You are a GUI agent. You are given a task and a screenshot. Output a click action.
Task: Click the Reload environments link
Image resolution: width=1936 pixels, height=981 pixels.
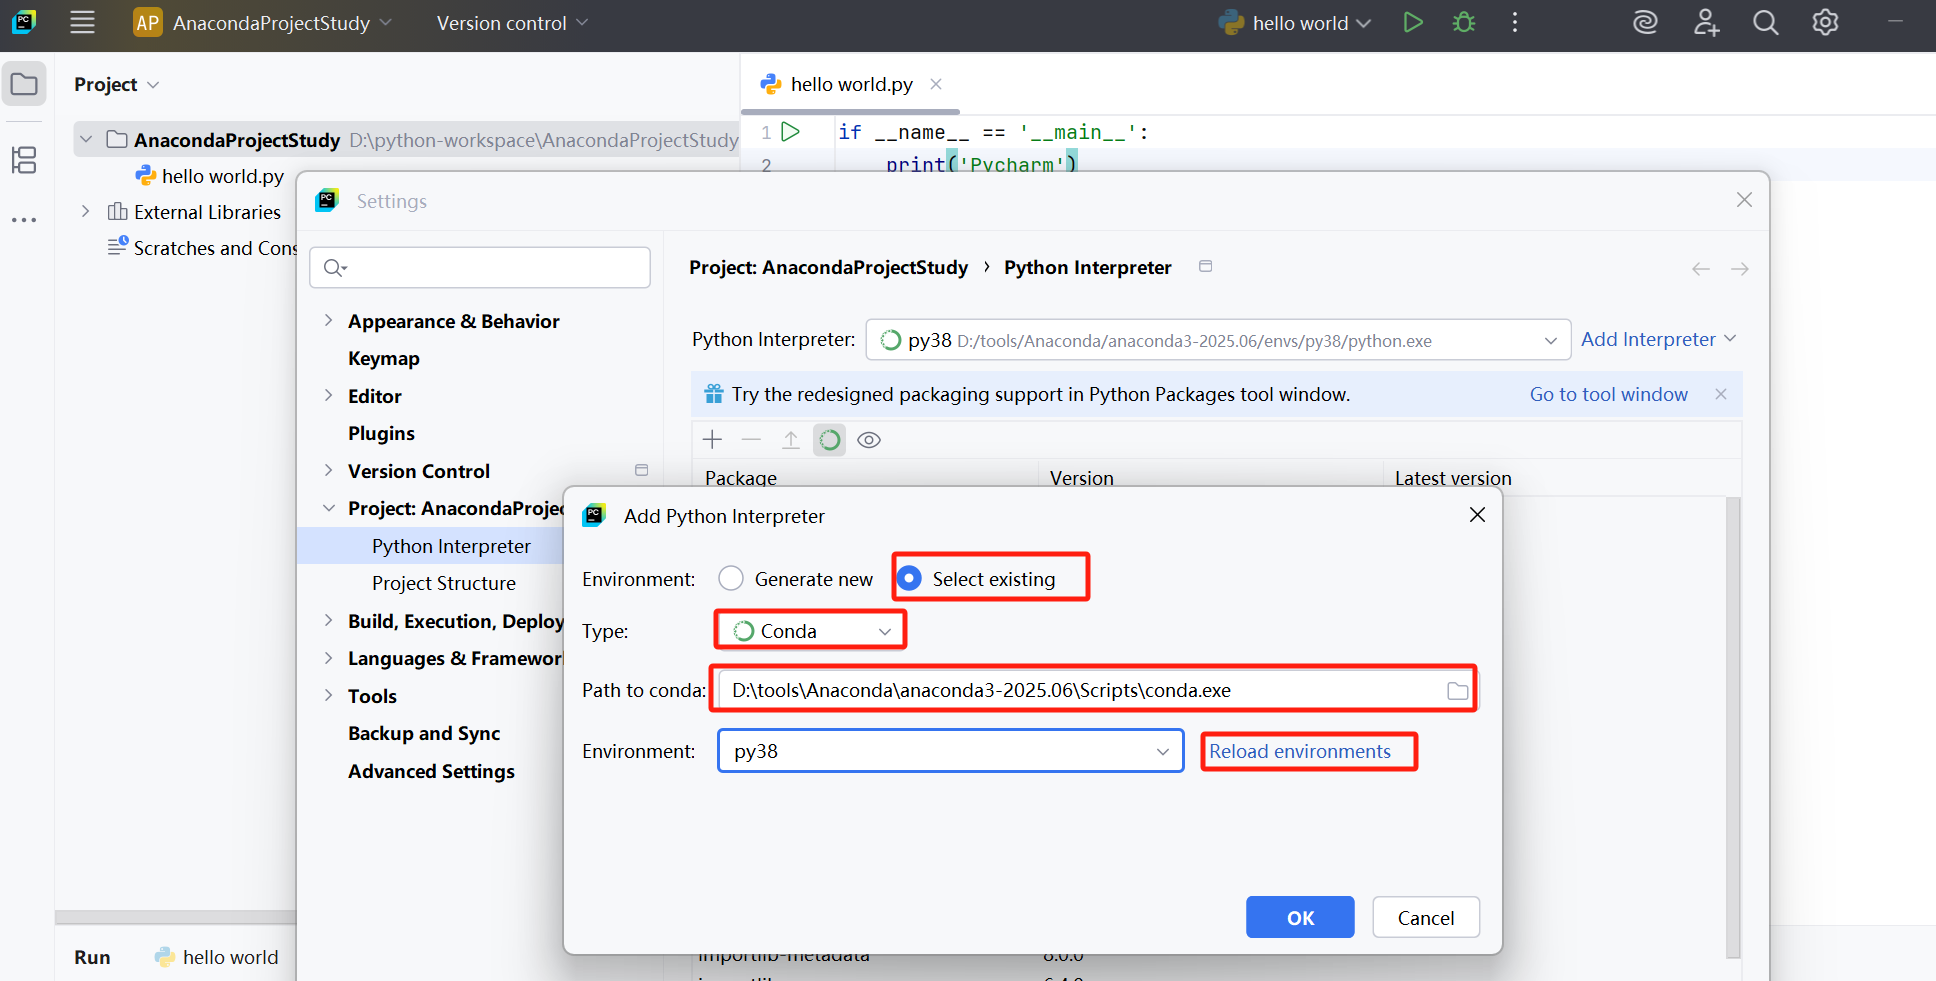click(1300, 751)
